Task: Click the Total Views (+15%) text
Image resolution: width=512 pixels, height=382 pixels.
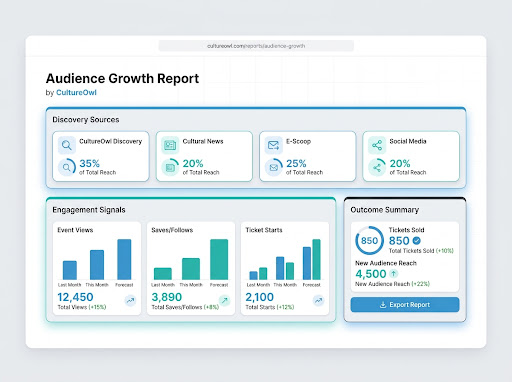Action: coord(82,307)
